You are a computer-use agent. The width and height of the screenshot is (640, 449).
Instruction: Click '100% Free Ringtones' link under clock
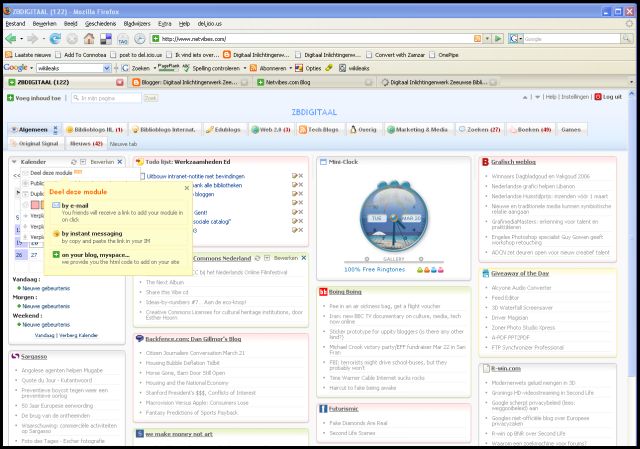coord(374,269)
